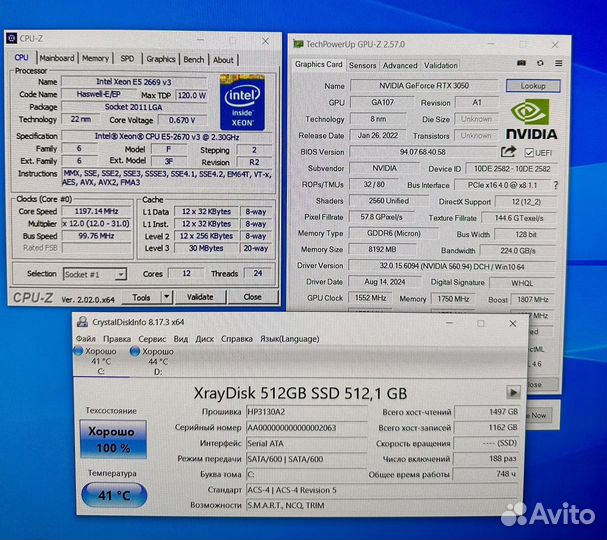Click the next disk arrow in CrystalDiskInfo
Image resolution: width=607 pixels, height=540 pixels.
pos(513,393)
